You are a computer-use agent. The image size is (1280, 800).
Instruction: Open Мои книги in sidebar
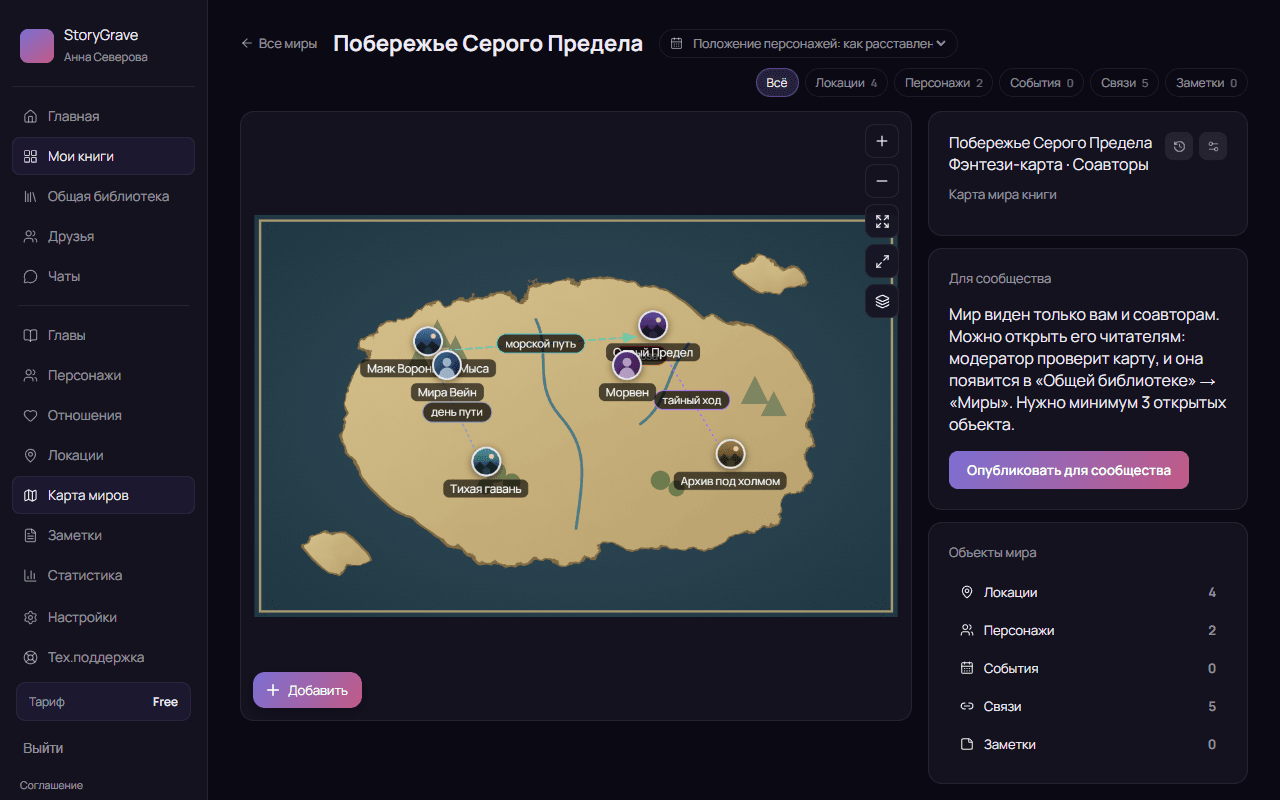click(103, 156)
